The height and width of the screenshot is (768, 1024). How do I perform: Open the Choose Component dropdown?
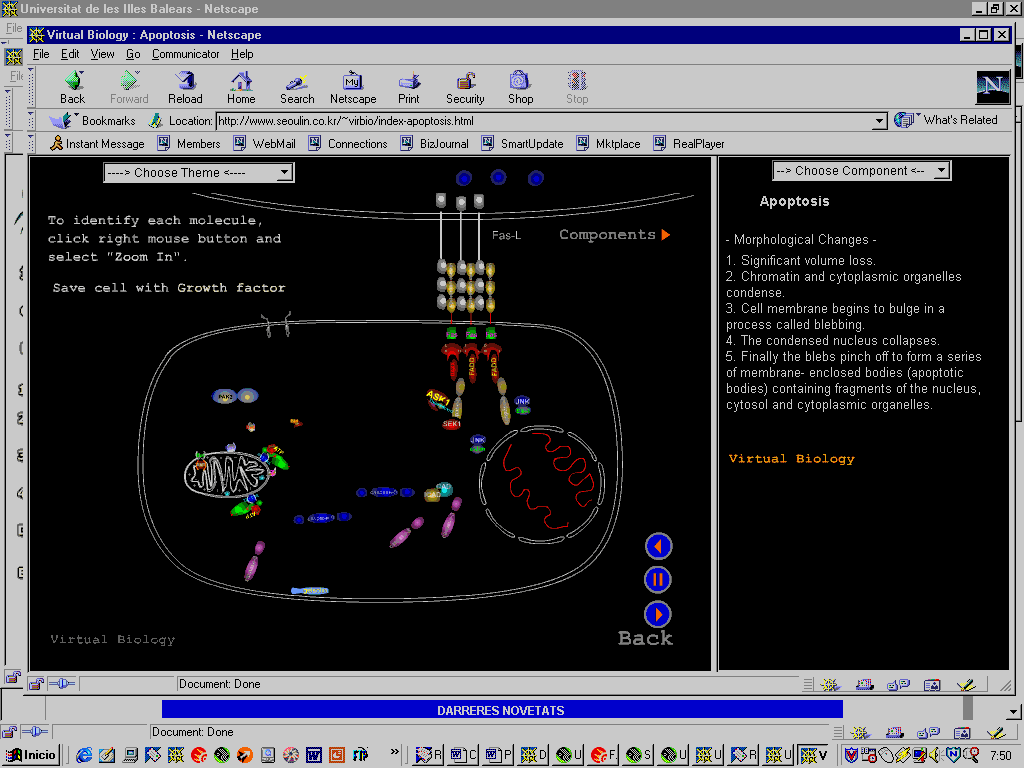coord(941,171)
